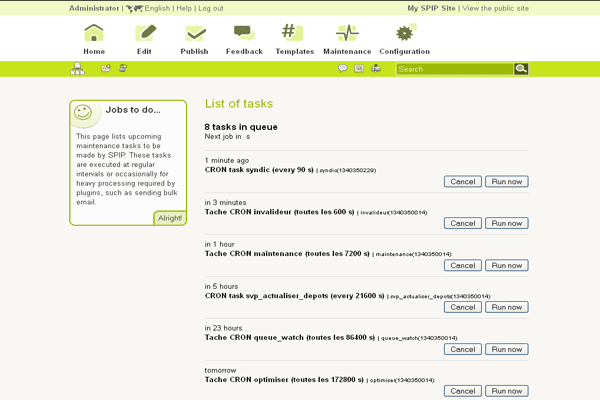Click the Log out link
600x400 pixels.
[211, 8]
